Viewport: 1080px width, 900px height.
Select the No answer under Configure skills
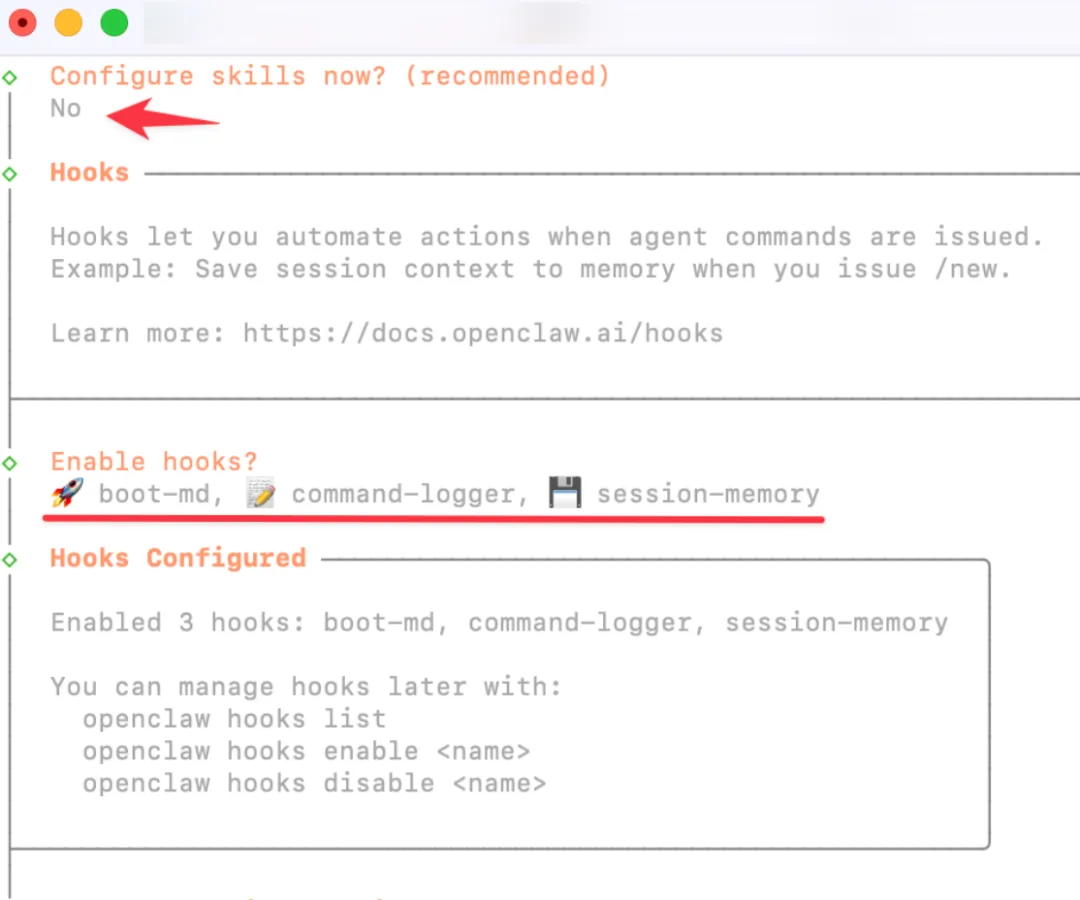coord(65,109)
